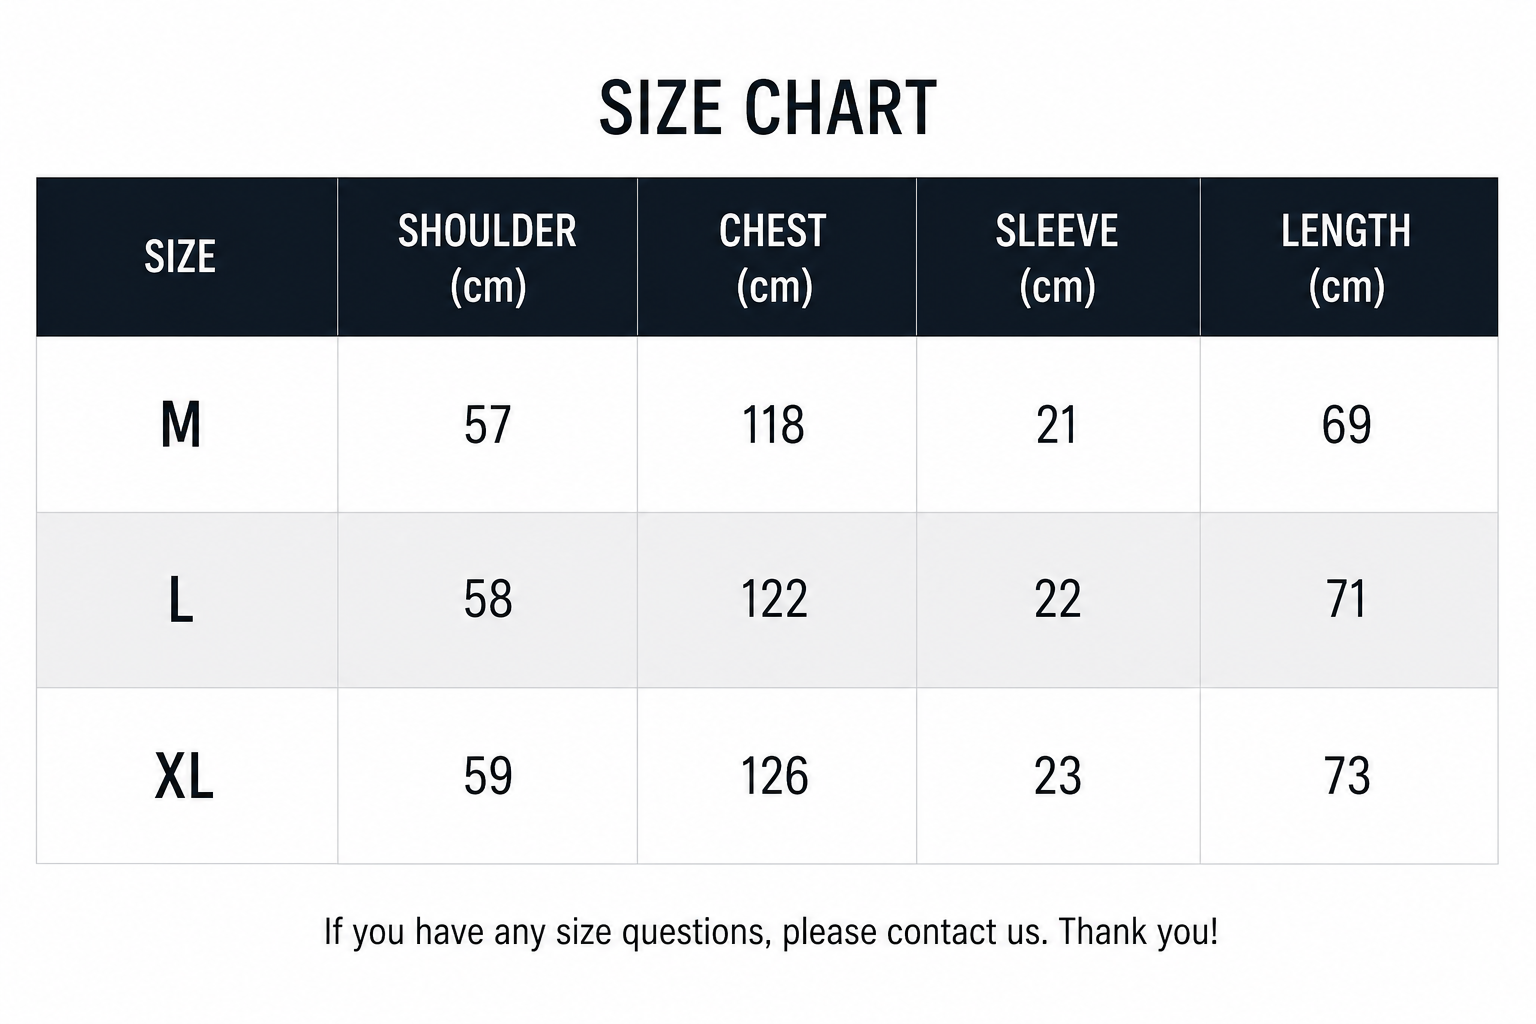Click shoulder value 58 for size L

(488, 600)
